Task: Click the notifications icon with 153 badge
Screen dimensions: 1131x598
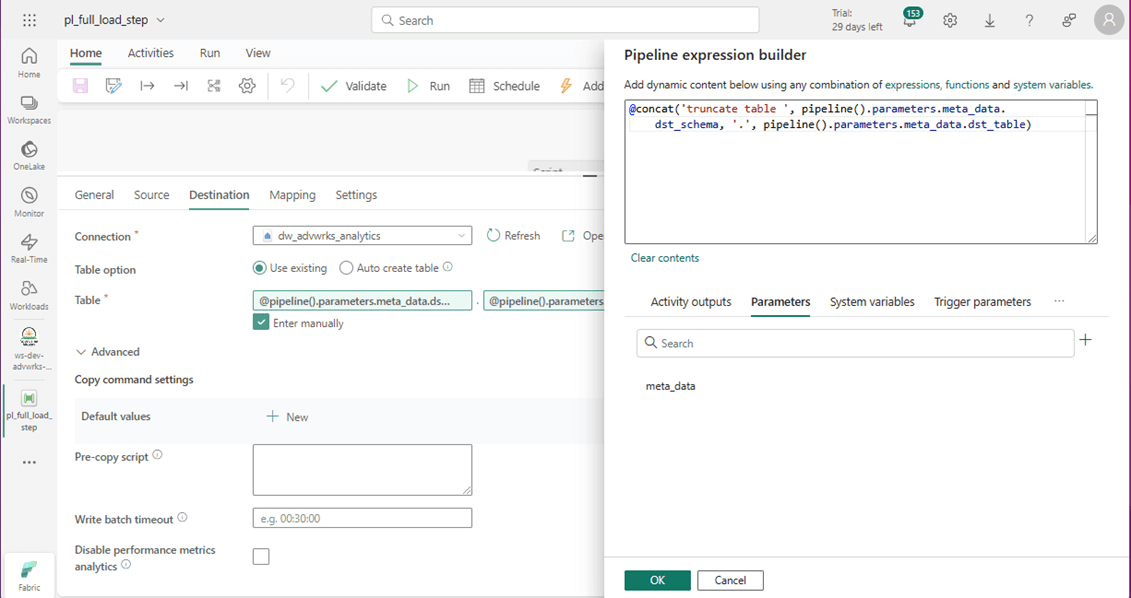Action: click(x=910, y=20)
